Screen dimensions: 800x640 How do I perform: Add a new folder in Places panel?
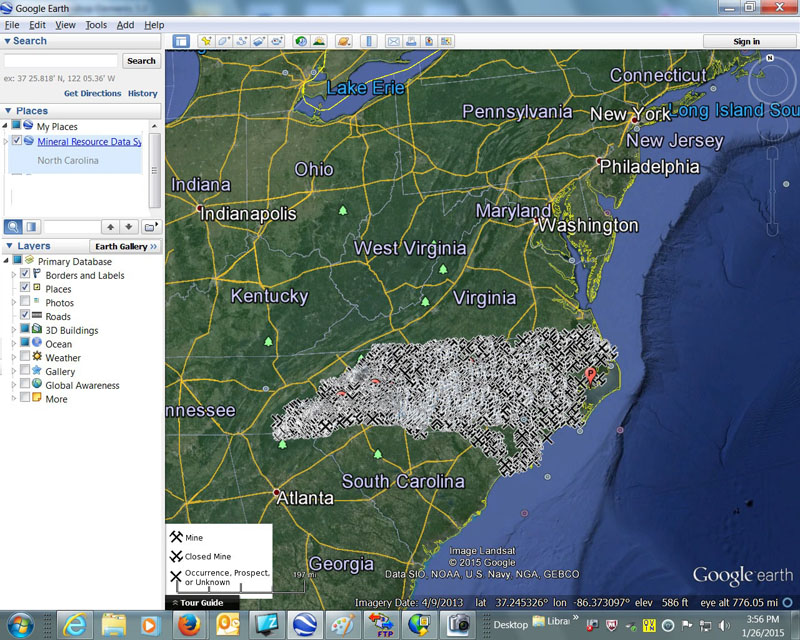pos(151,227)
